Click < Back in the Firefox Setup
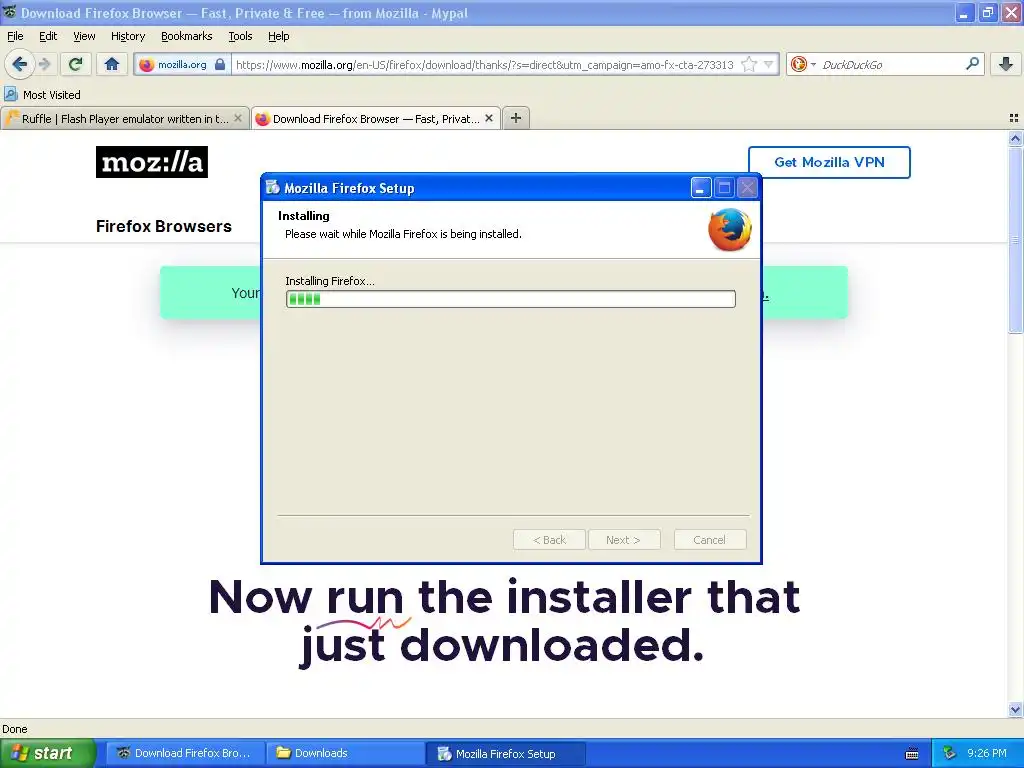Viewport: 1024px width, 768px height. click(x=549, y=540)
